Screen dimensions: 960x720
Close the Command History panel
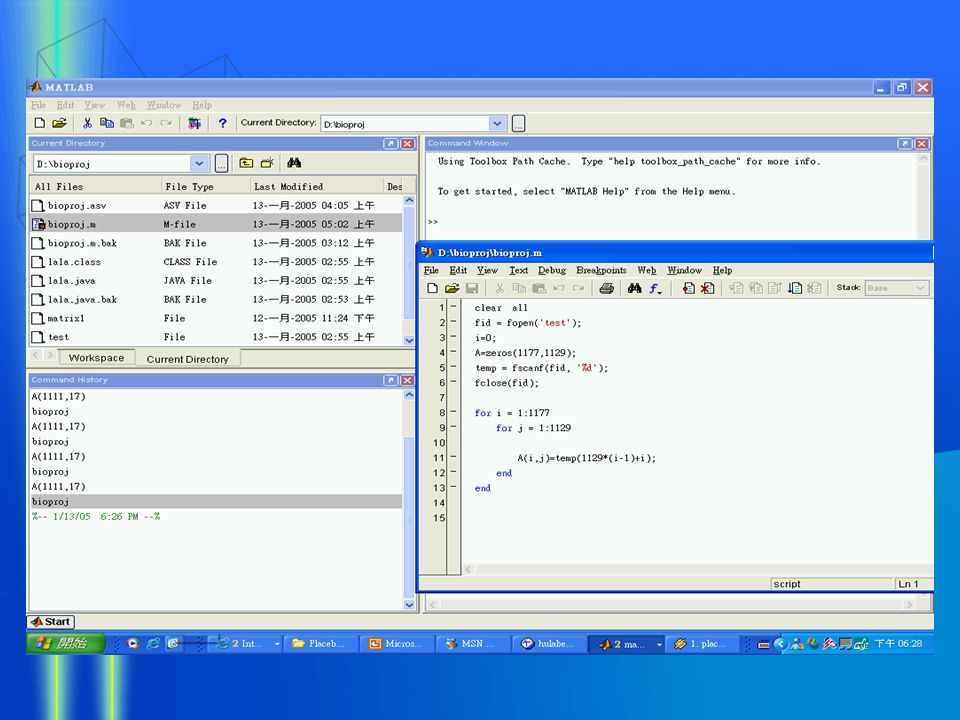pyautogui.click(x=408, y=380)
